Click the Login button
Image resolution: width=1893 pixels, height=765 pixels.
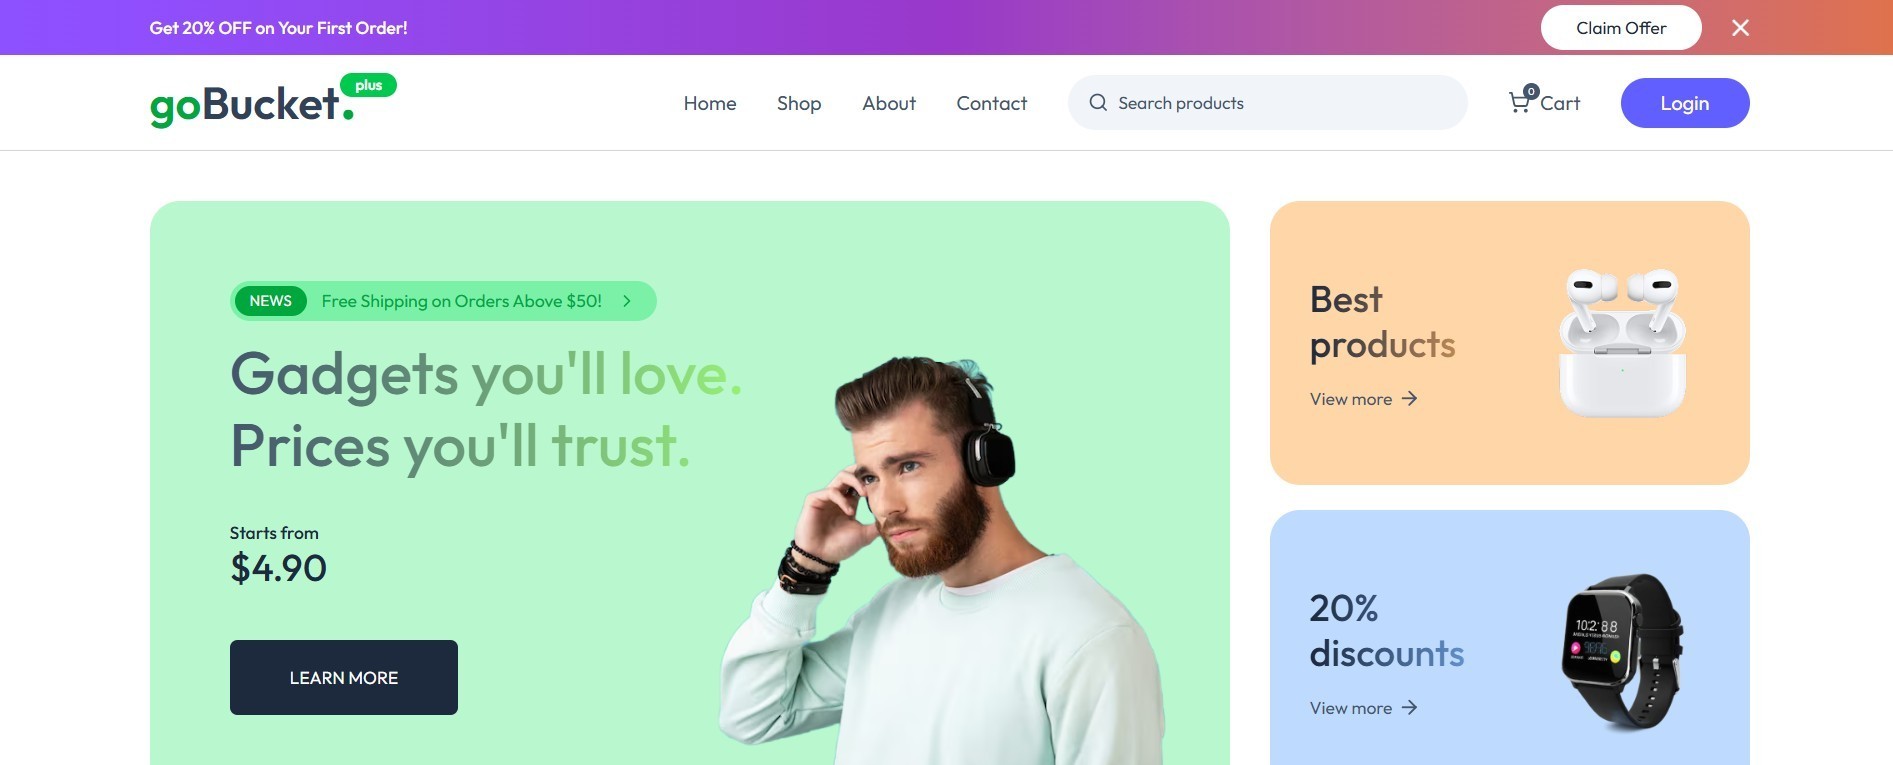click(1685, 103)
